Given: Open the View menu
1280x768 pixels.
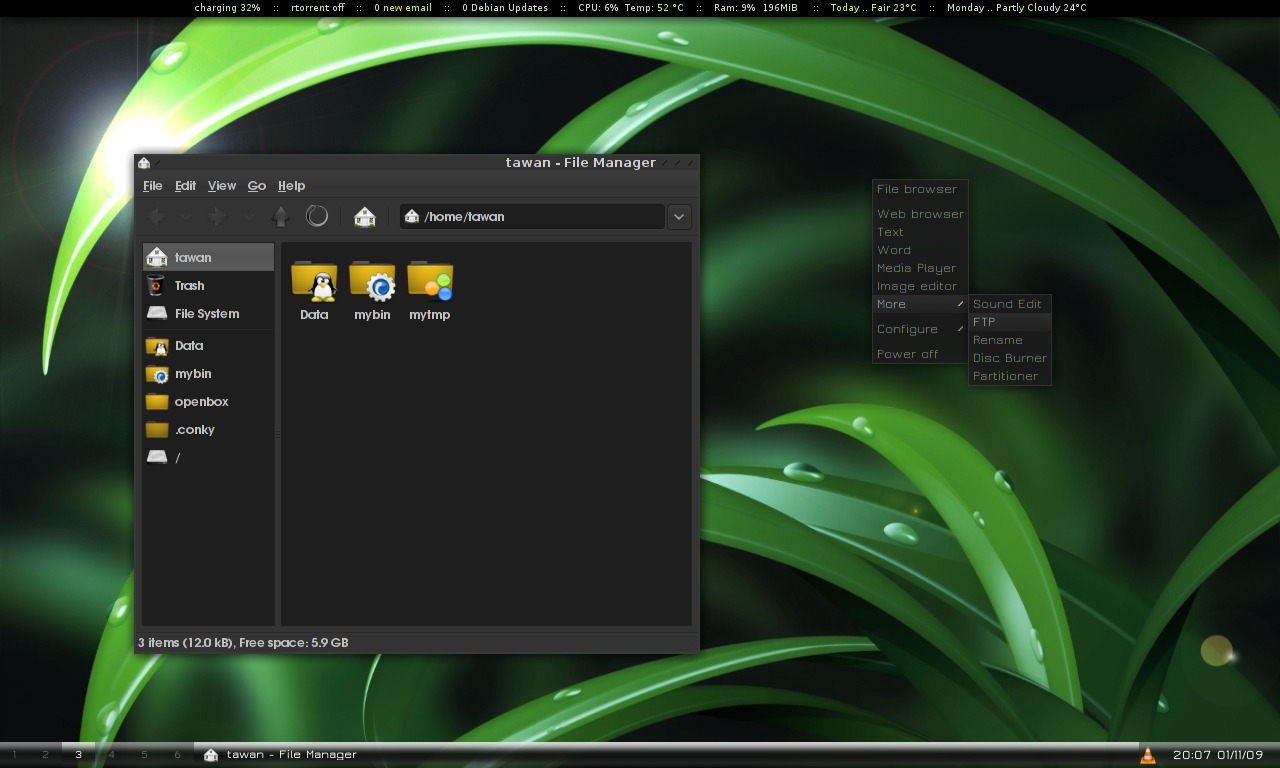Looking at the screenshot, I should point(222,186).
